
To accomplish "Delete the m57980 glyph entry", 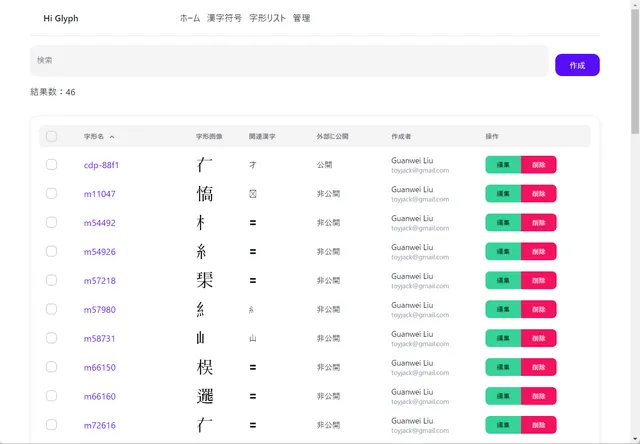I will click(x=539, y=309).
